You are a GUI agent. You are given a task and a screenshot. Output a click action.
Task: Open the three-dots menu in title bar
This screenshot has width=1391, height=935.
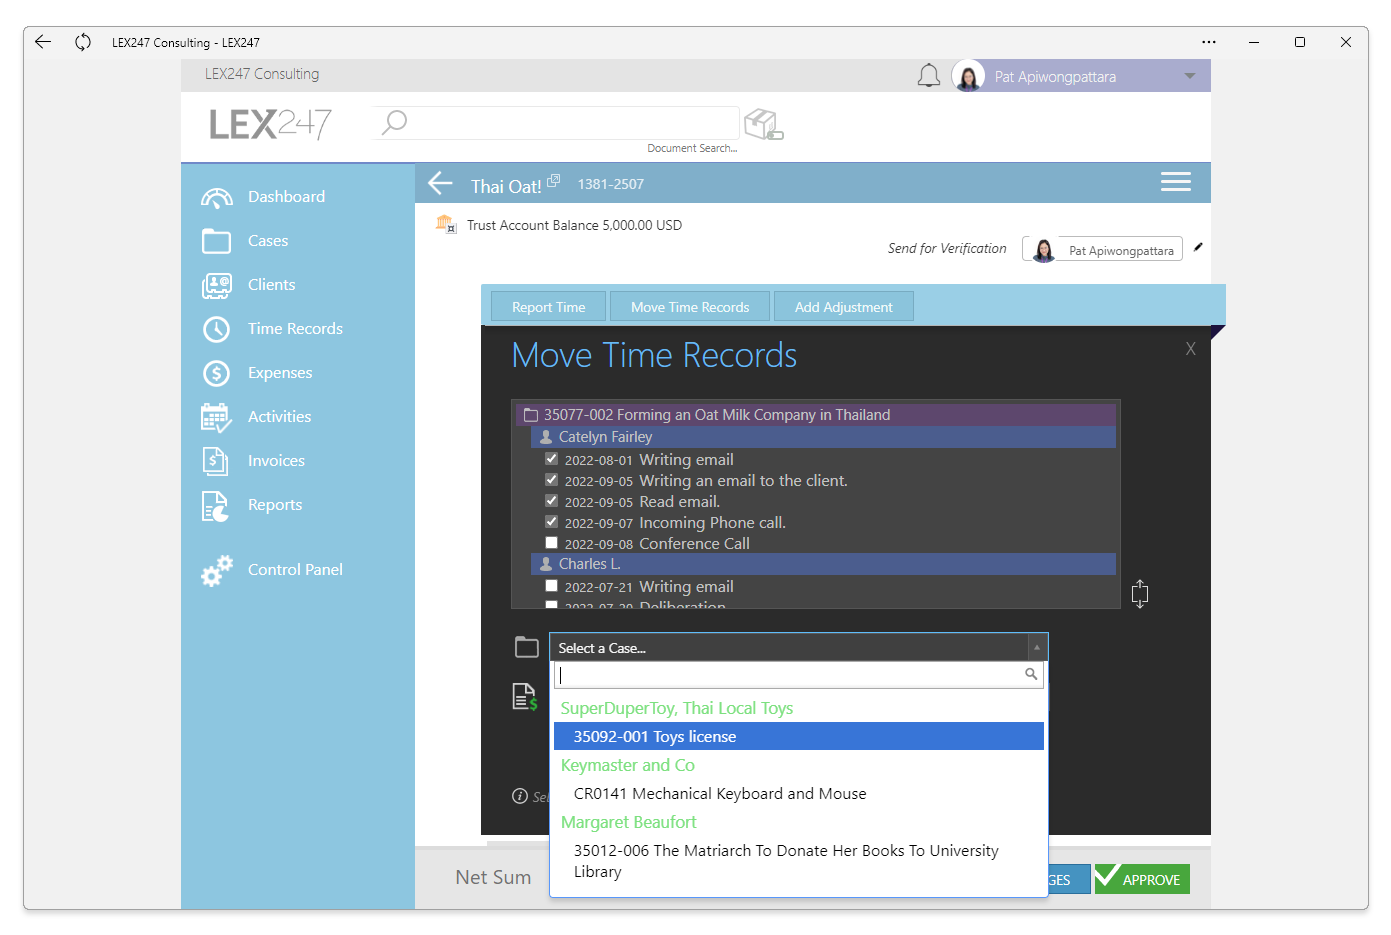(1209, 42)
